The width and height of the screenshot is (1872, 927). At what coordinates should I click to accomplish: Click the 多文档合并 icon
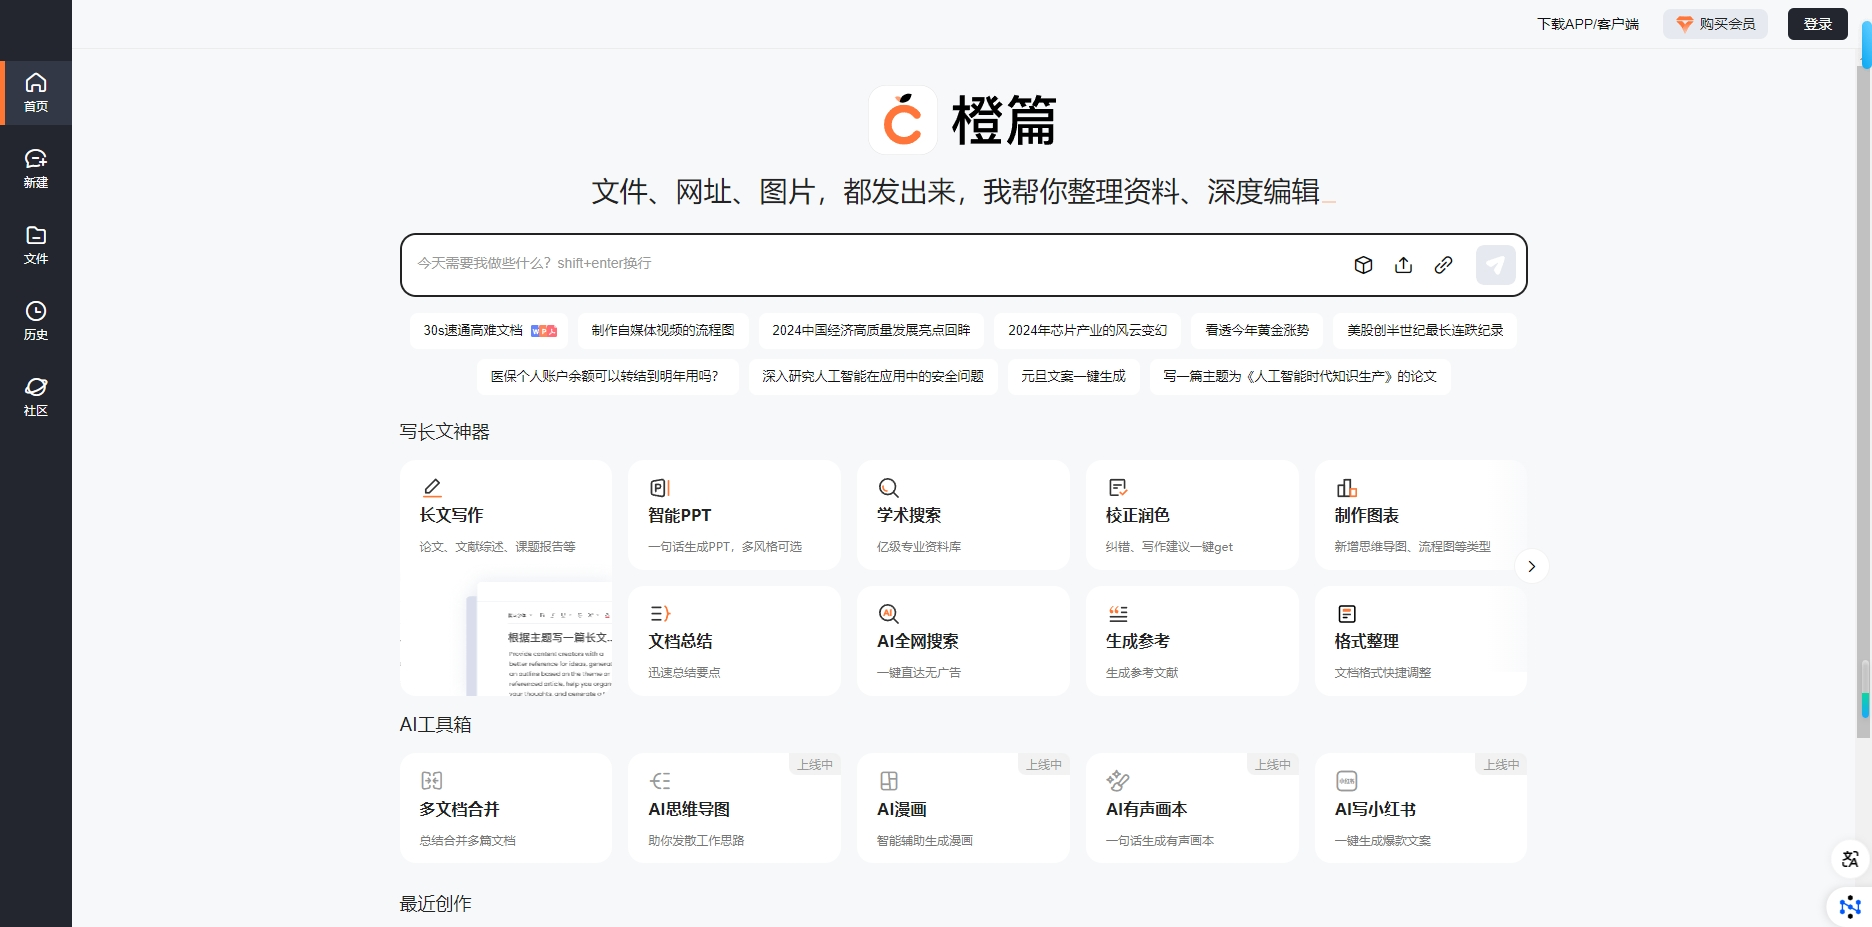pyautogui.click(x=432, y=781)
